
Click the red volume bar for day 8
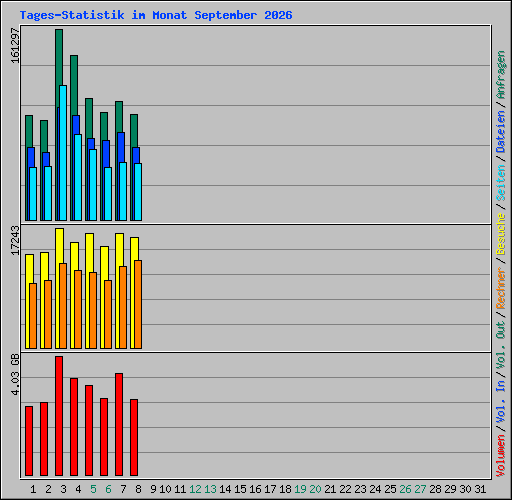[134, 438]
